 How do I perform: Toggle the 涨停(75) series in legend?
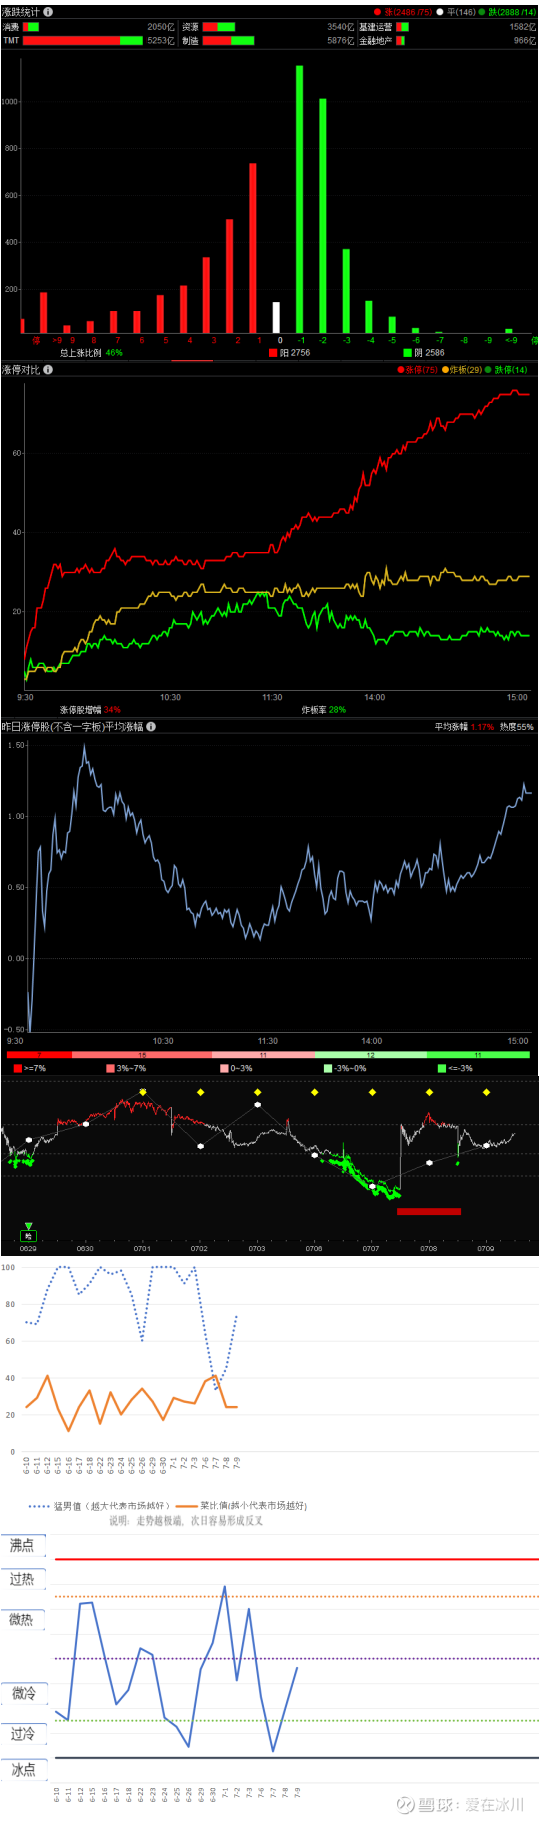pos(418,370)
